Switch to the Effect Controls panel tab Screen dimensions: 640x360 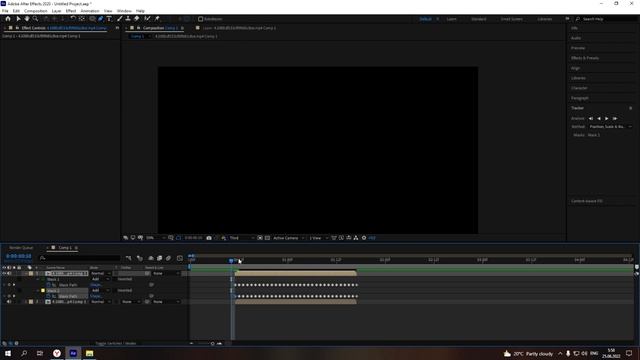click(x=64, y=28)
